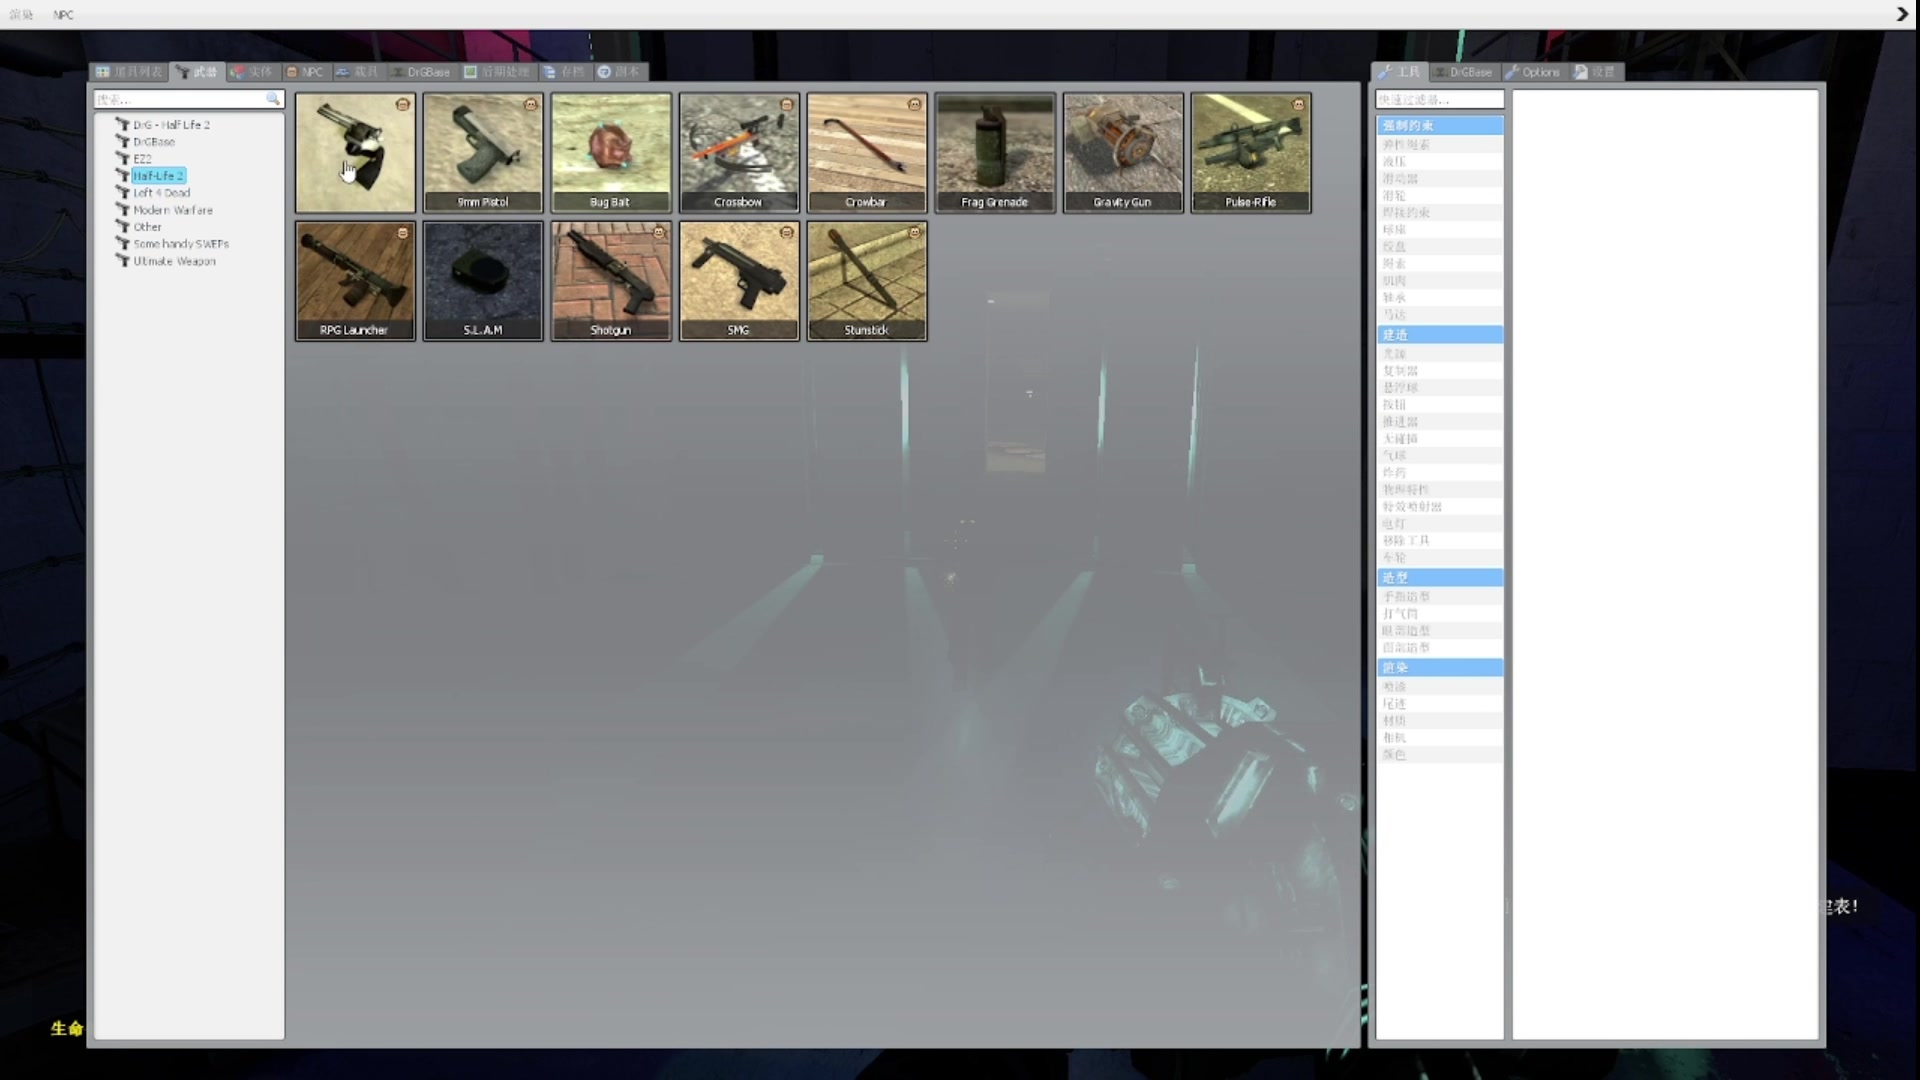Select the 复制器 duplicator tool
Image resolution: width=1920 pixels, height=1080 pixels.
coord(1439,370)
